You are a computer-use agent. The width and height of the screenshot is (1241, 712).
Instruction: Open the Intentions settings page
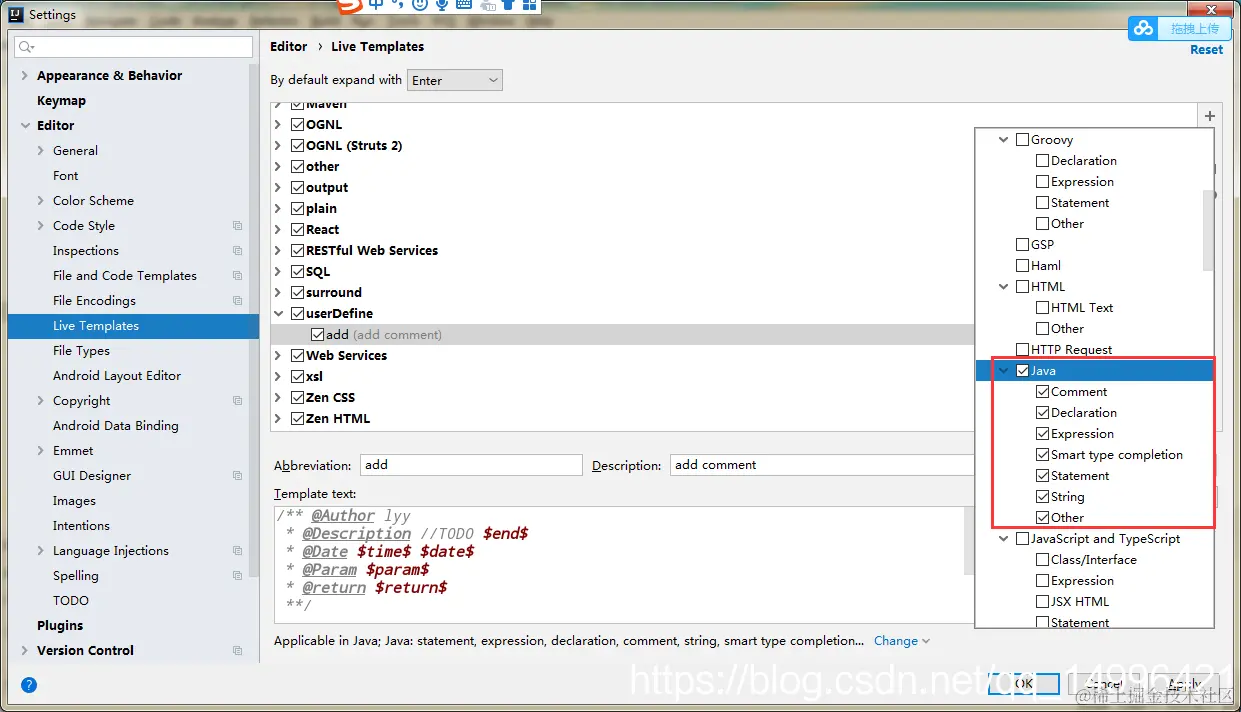[x=81, y=526]
